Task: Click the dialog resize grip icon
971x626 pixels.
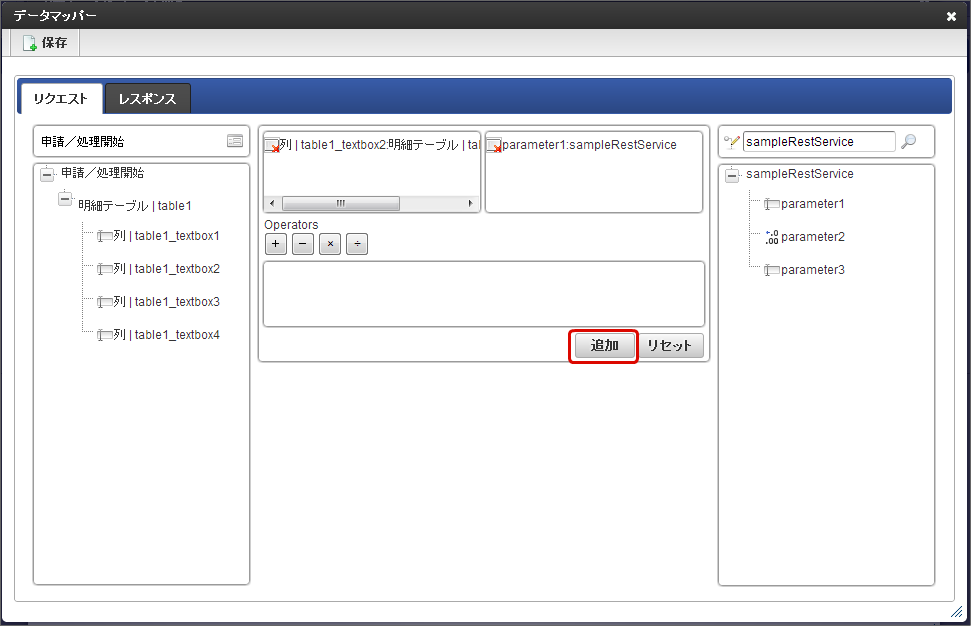Action: (956, 612)
